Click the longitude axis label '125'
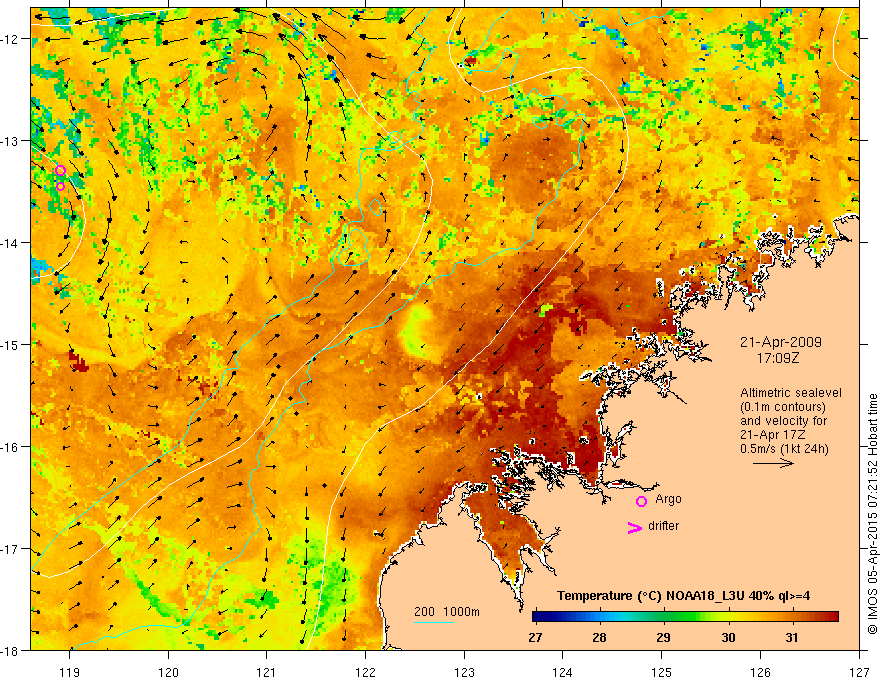 click(x=662, y=672)
